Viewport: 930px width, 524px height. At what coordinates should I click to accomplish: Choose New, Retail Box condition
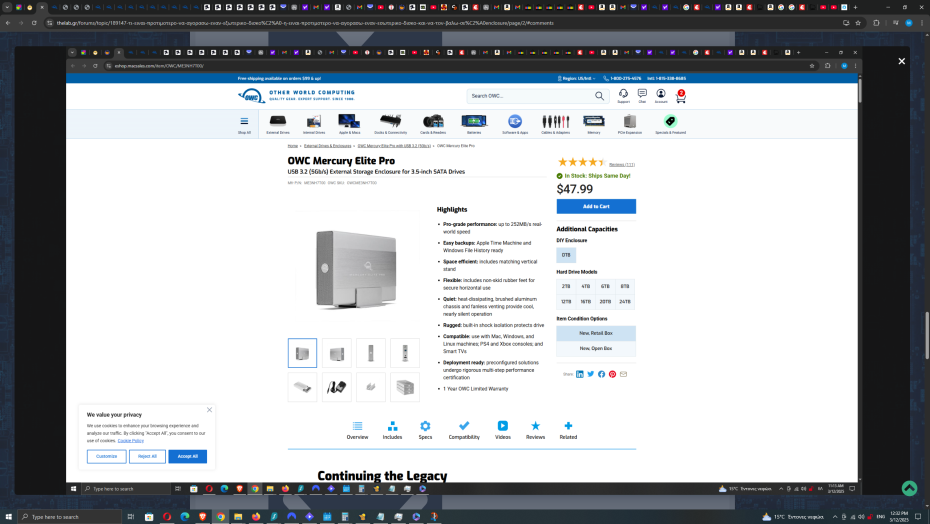coord(596,333)
